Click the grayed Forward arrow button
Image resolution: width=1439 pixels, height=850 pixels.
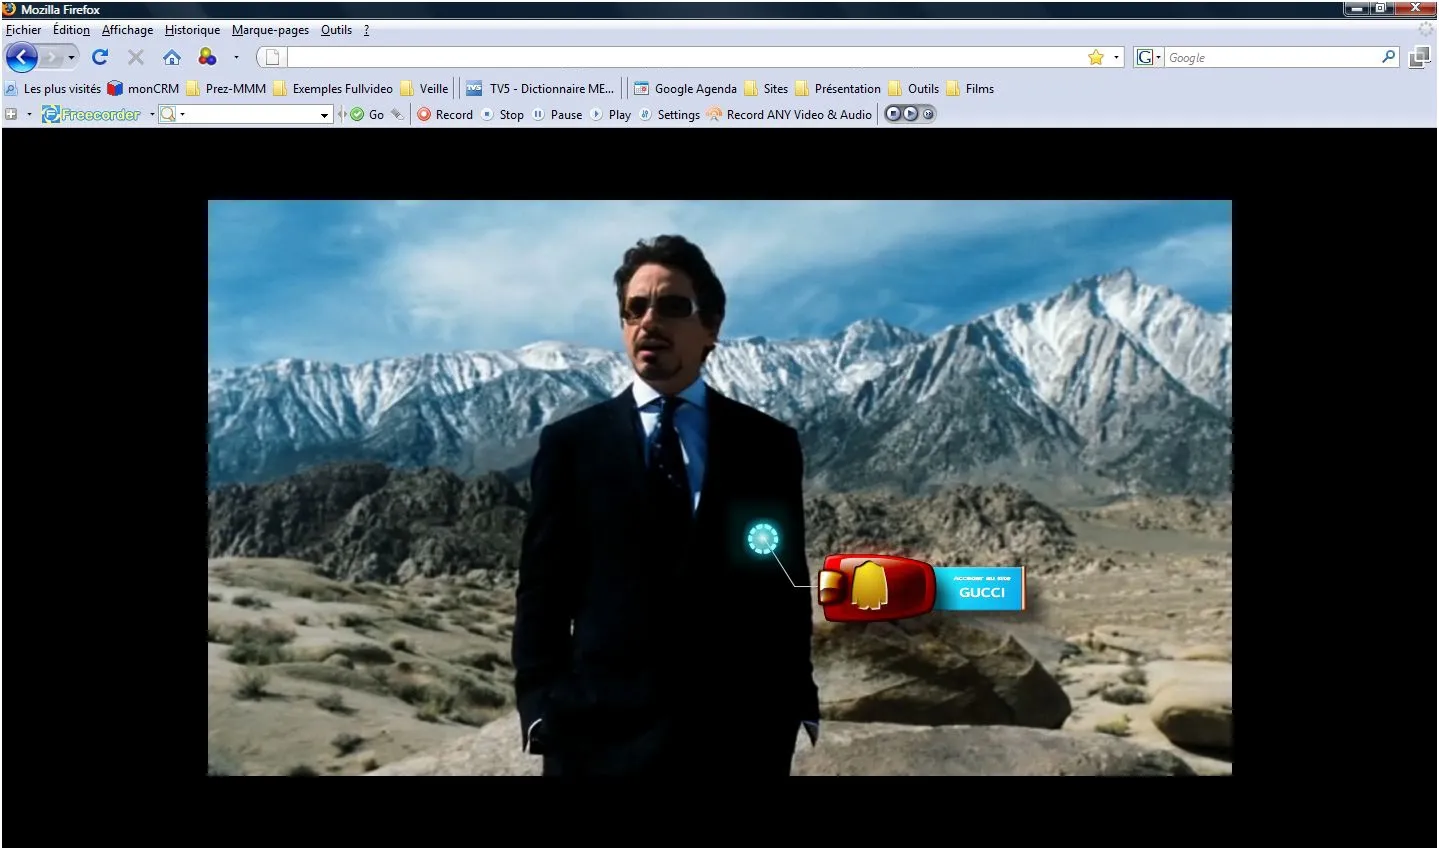tap(52, 57)
